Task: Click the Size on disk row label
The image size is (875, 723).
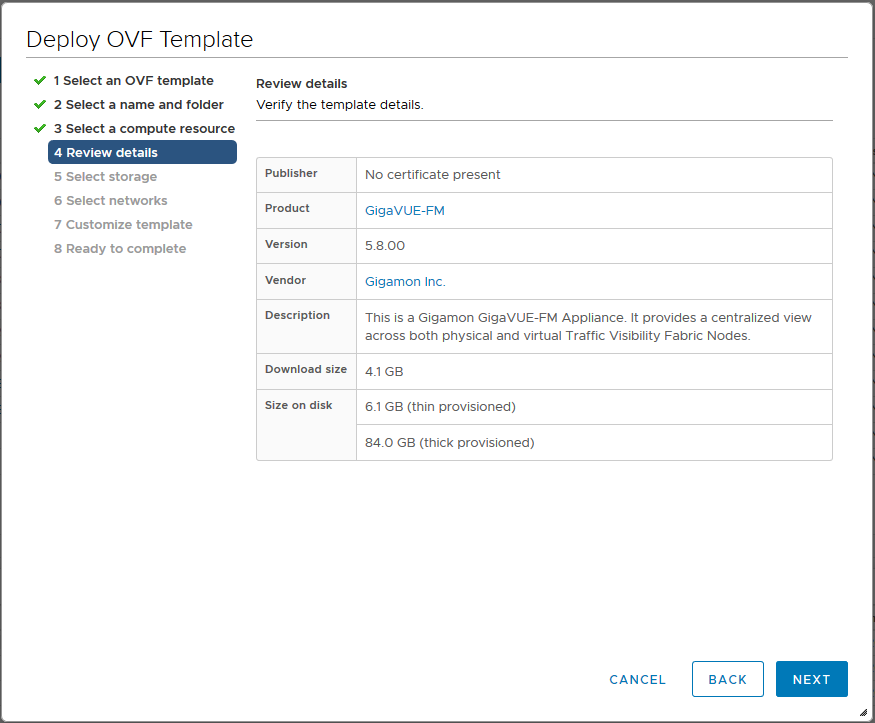Action: 299,405
